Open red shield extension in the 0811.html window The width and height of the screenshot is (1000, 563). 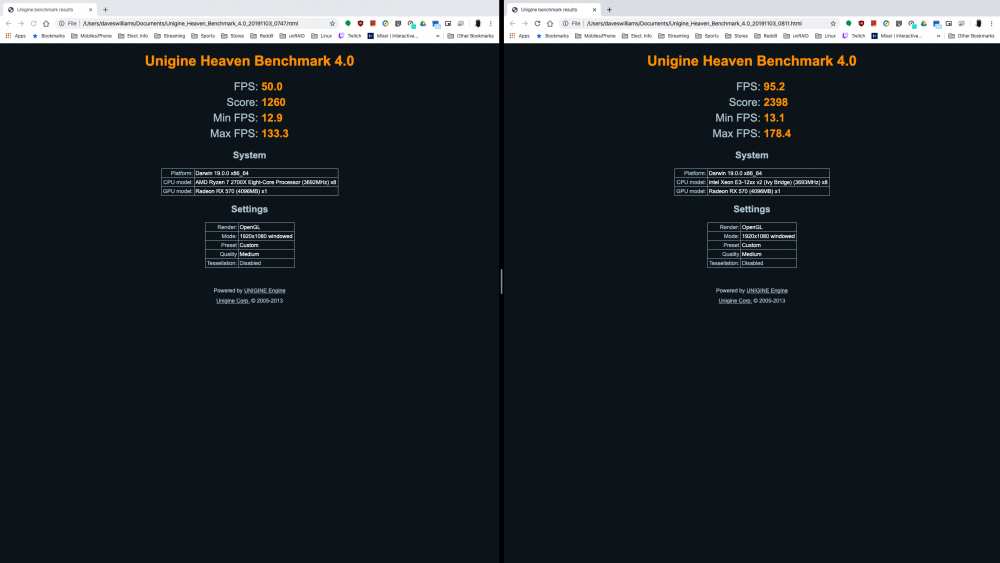(861, 24)
